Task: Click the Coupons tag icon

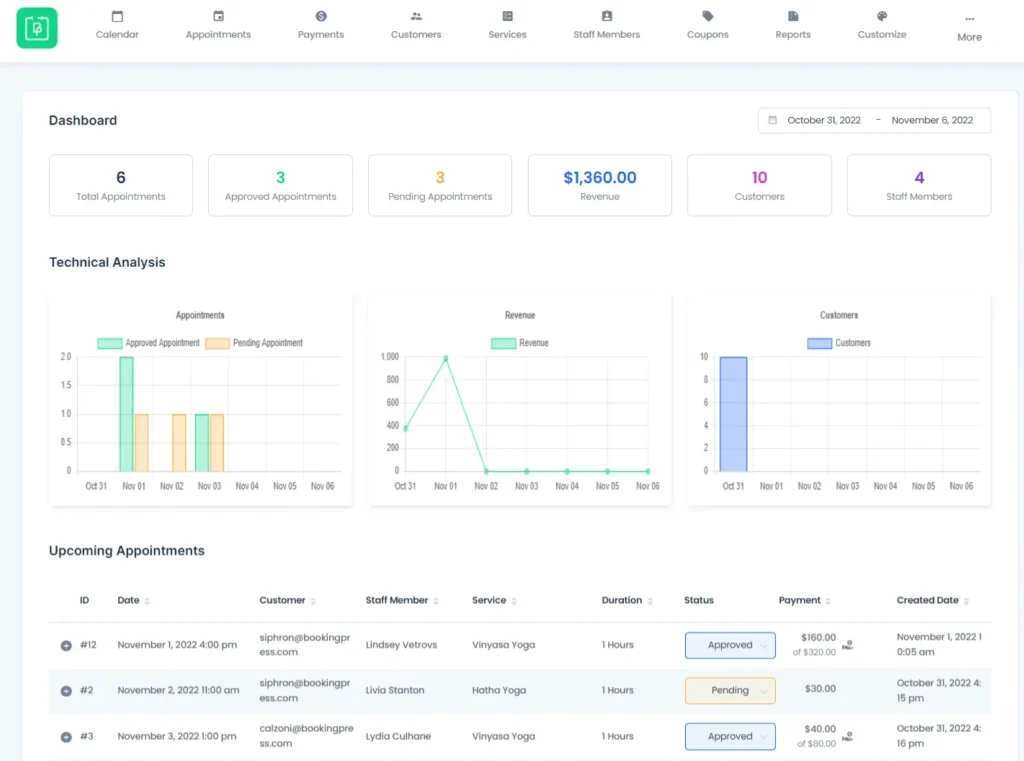Action: (x=707, y=17)
